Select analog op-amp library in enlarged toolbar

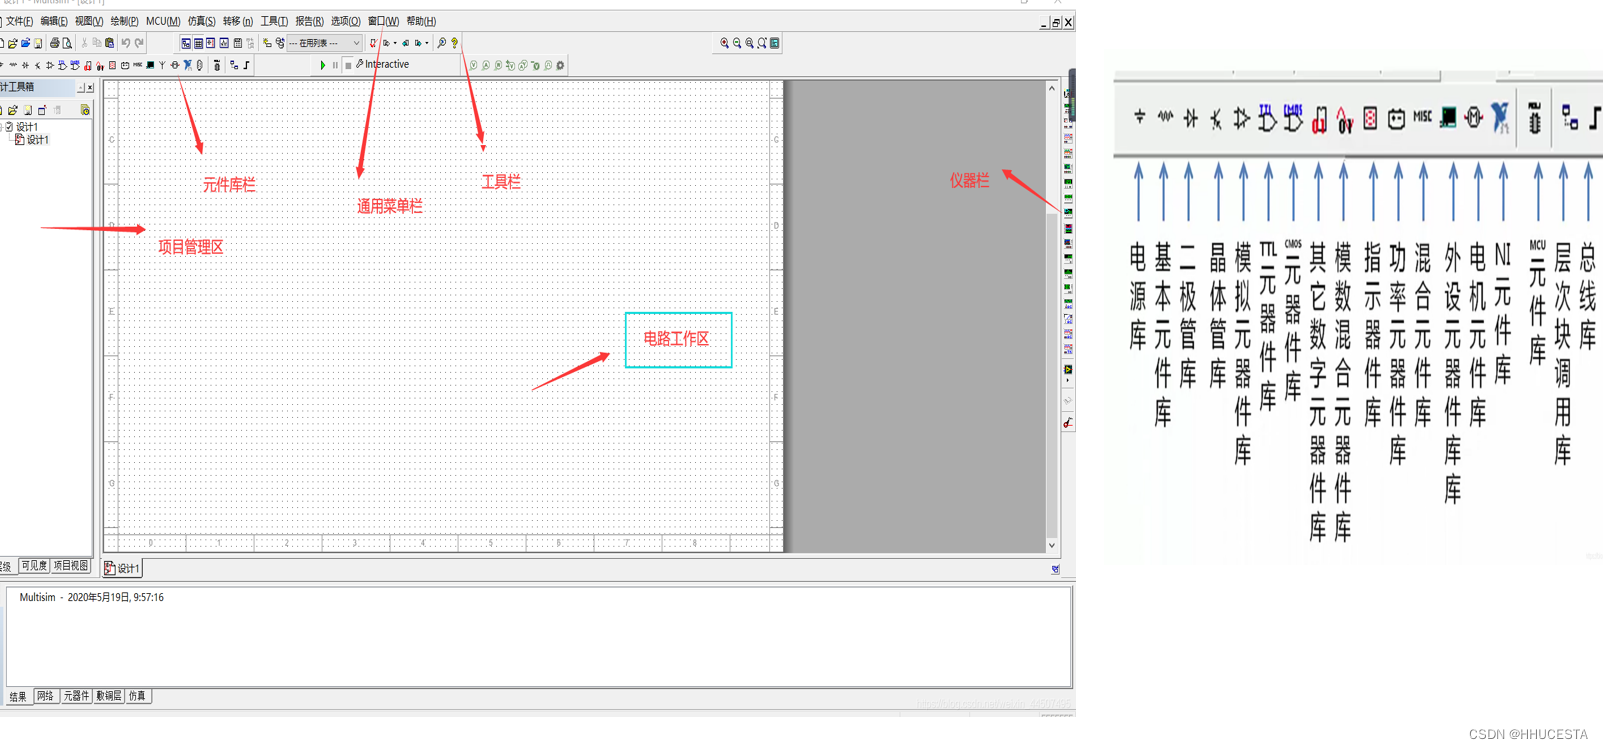tap(1241, 119)
